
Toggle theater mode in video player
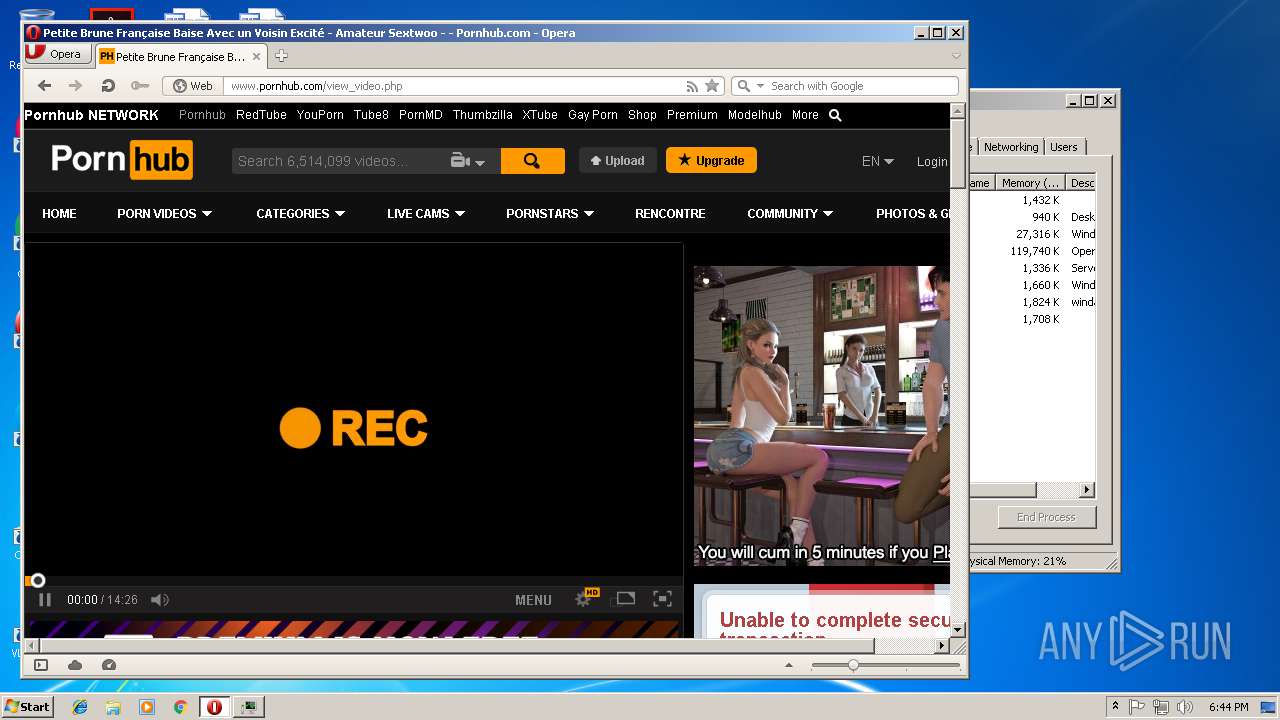[x=625, y=598]
